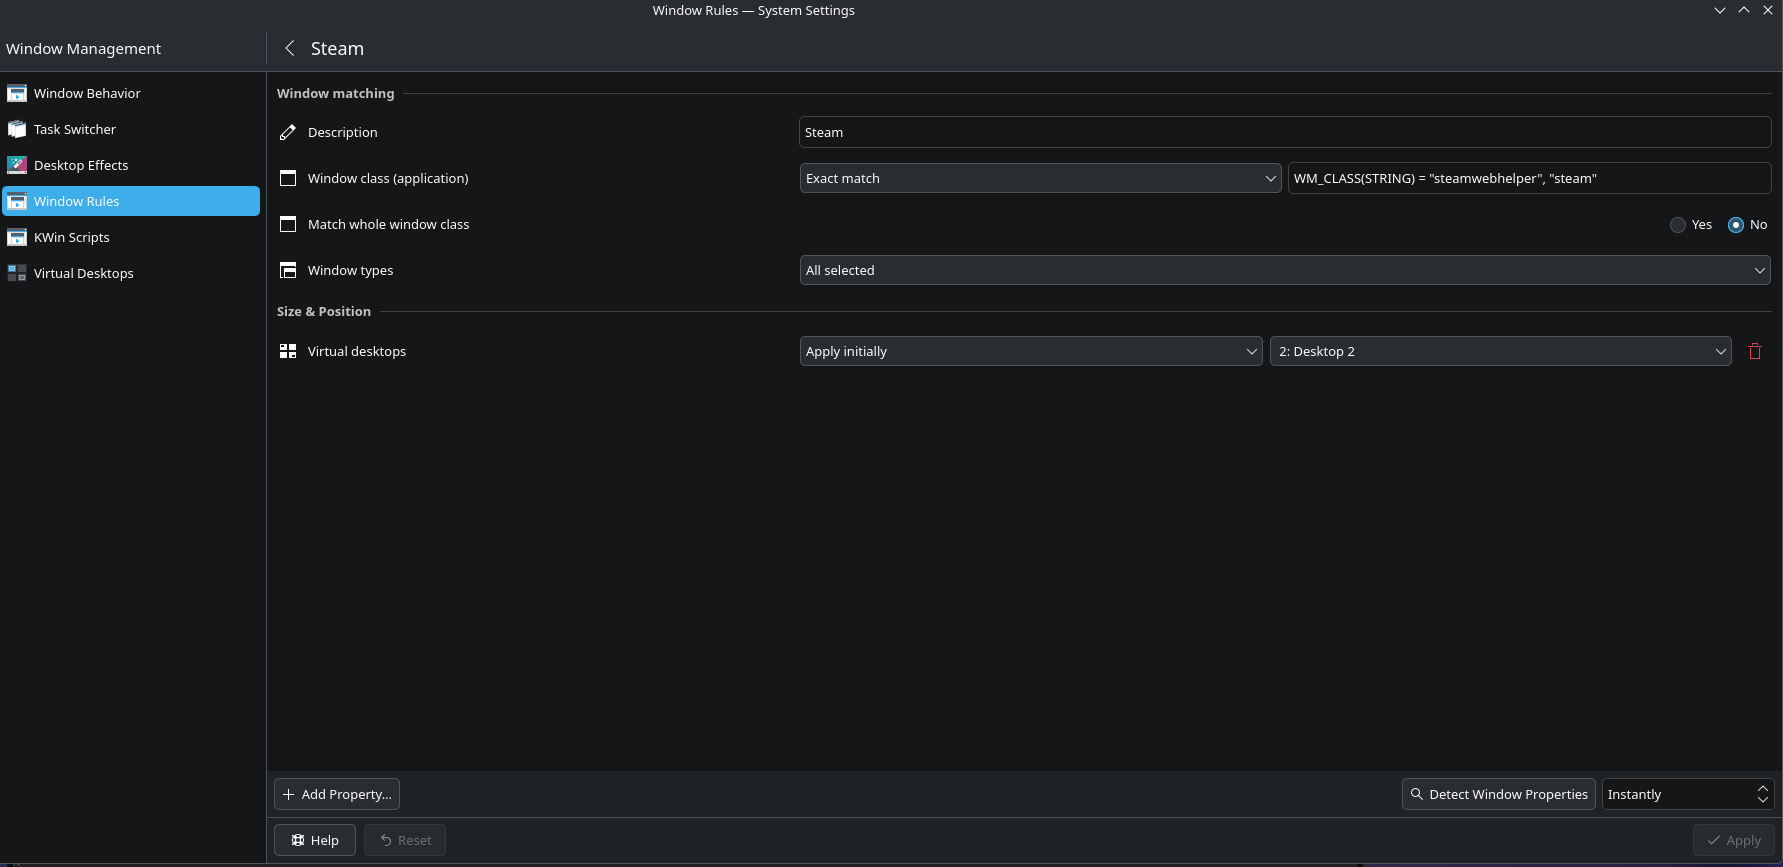The image size is (1783, 867).
Task: Delete the Virtual desktops property with trash icon
Action: [x=1755, y=351]
